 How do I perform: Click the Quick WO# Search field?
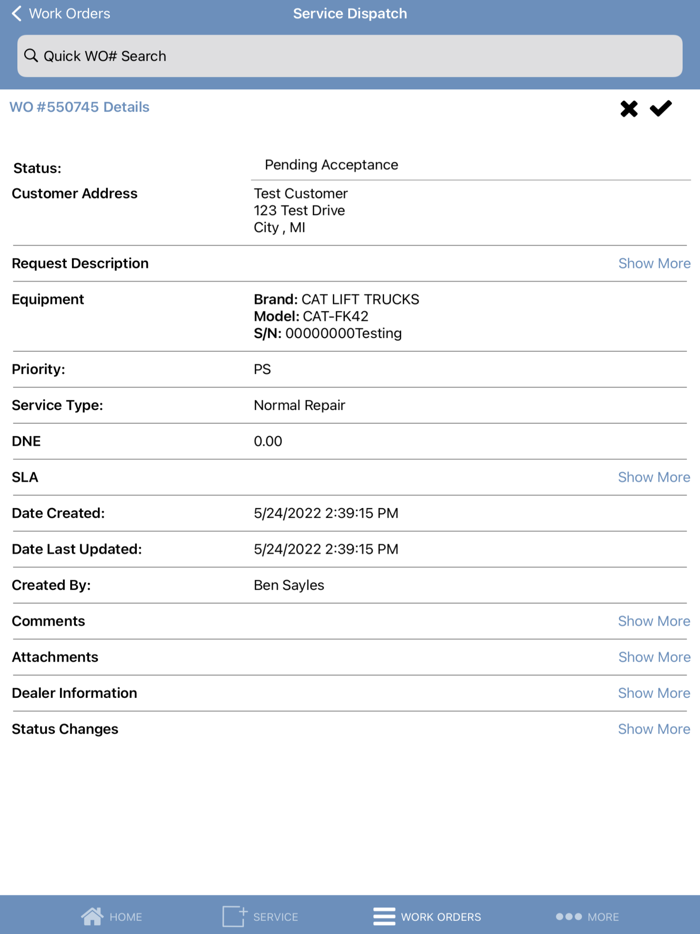click(350, 56)
